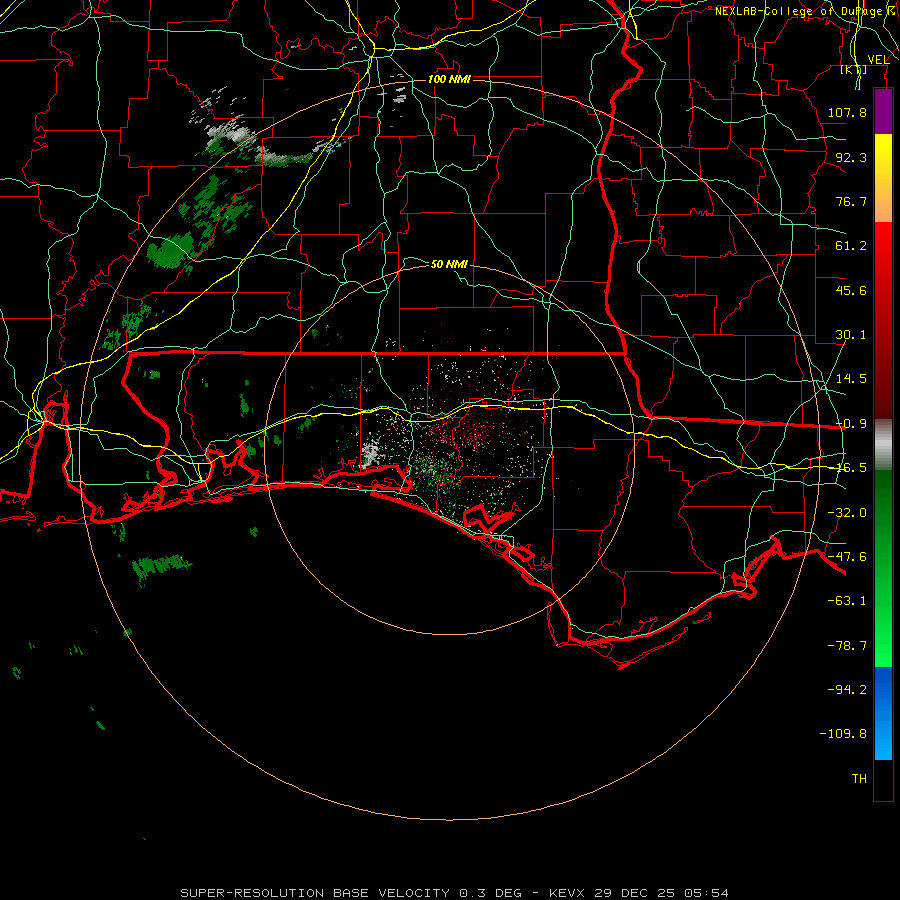
Task: Click the 107.8 value on velocity scale
Action: [x=847, y=112]
